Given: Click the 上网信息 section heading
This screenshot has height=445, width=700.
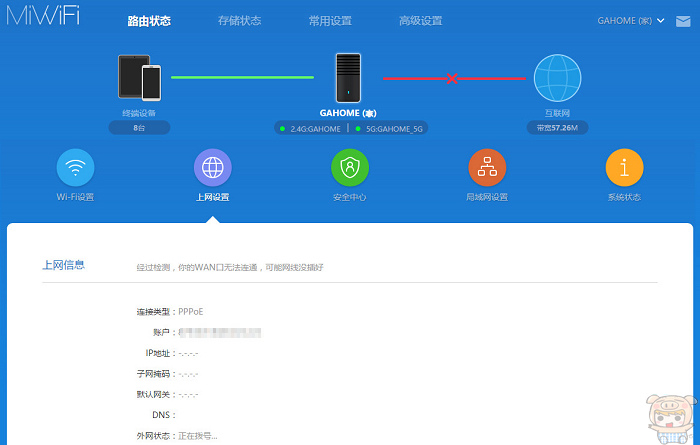Looking at the screenshot, I should click(63, 265).
